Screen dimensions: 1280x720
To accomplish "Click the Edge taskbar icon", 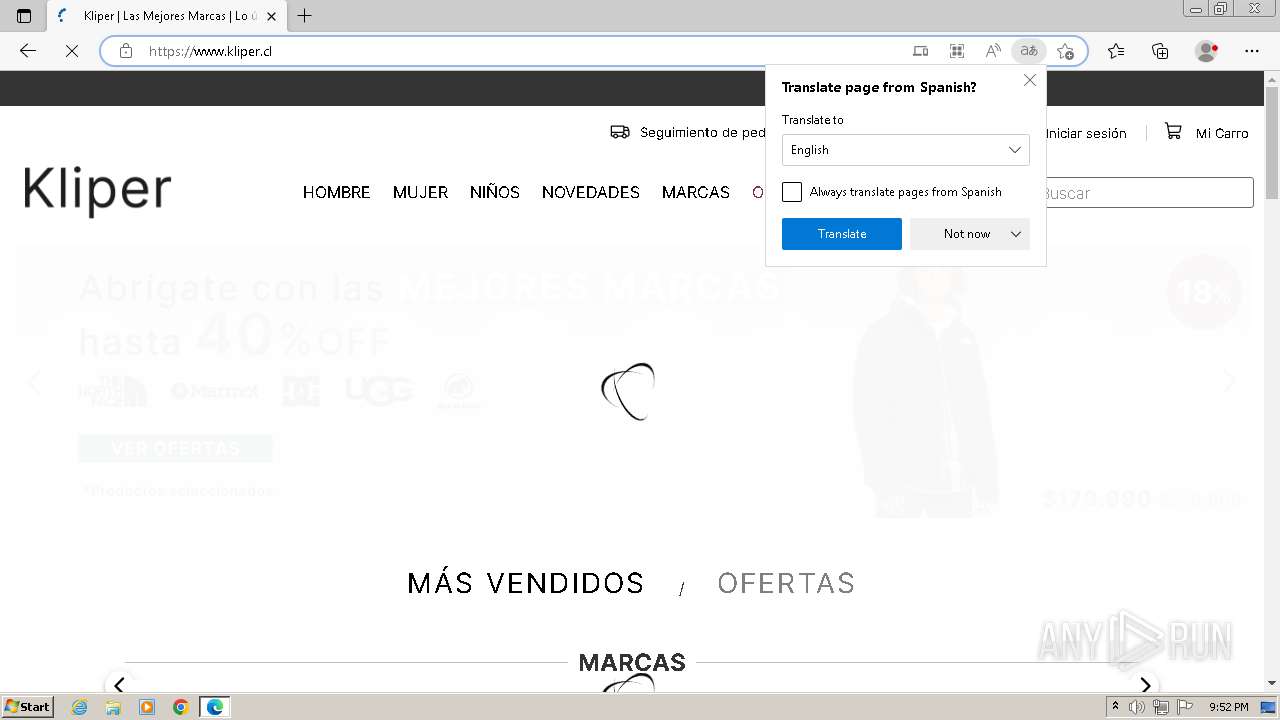I will click(x=215, y=707).
